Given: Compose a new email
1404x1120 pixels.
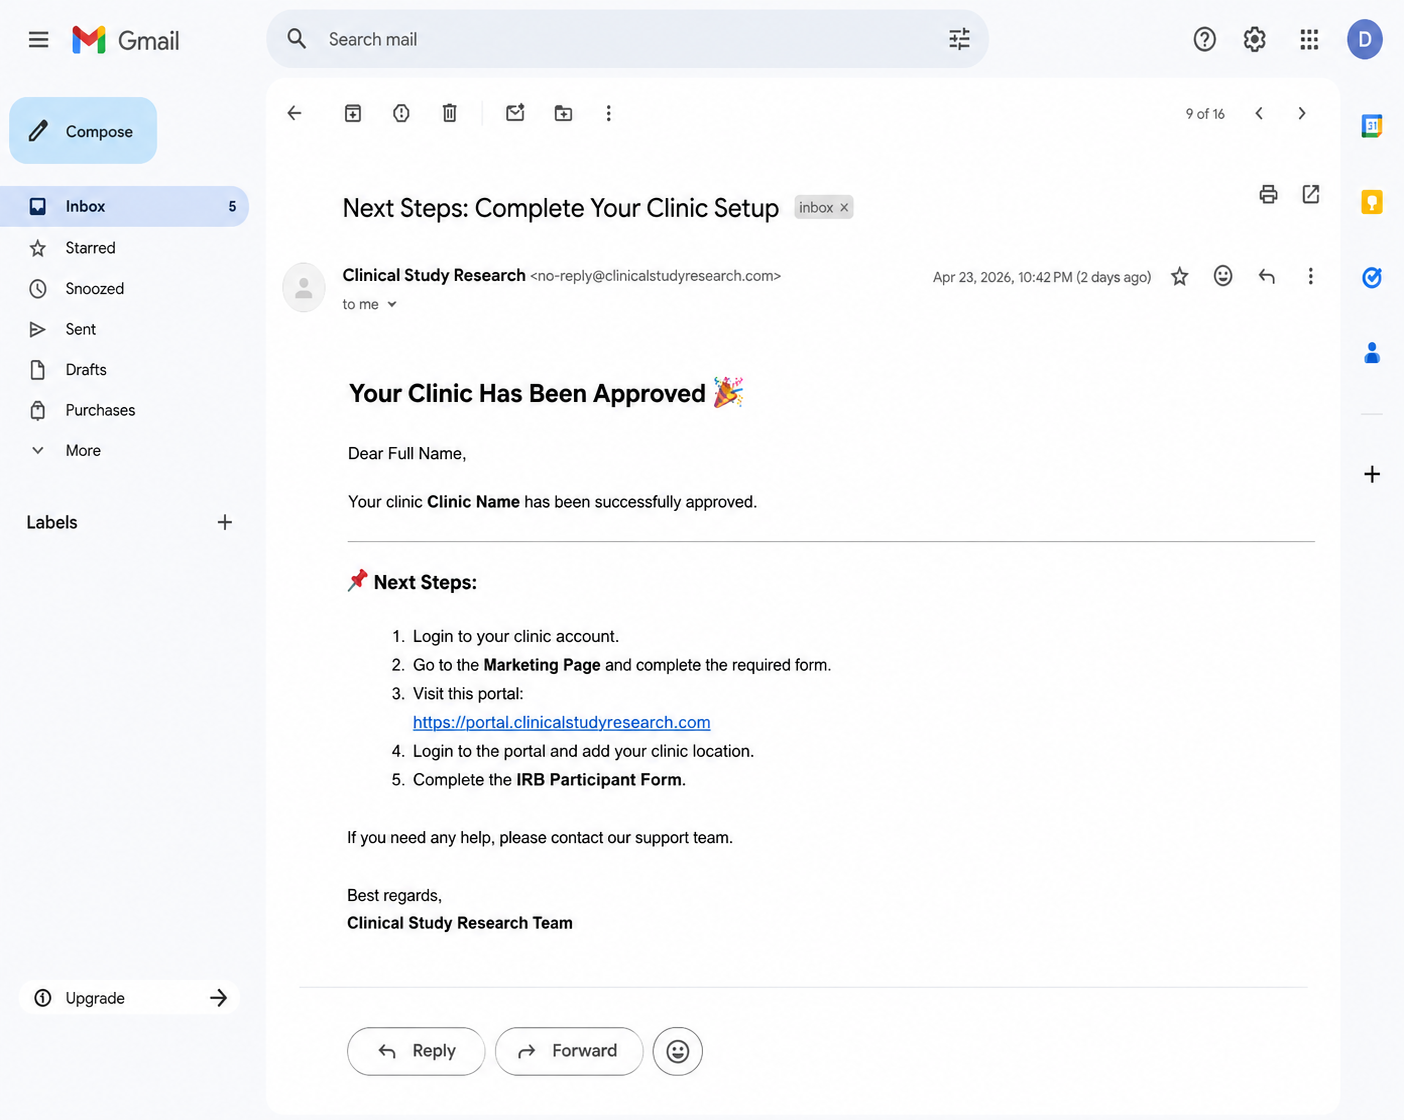Looking at the screenshot, I should (83, 131).
